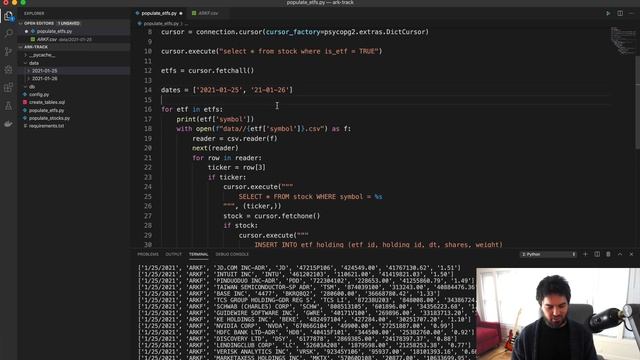This screenshot has height=360, width=640.
Task: Click 'ticker = row[3]' in the code
Action: pyautogui.click(x=237, y=168)
